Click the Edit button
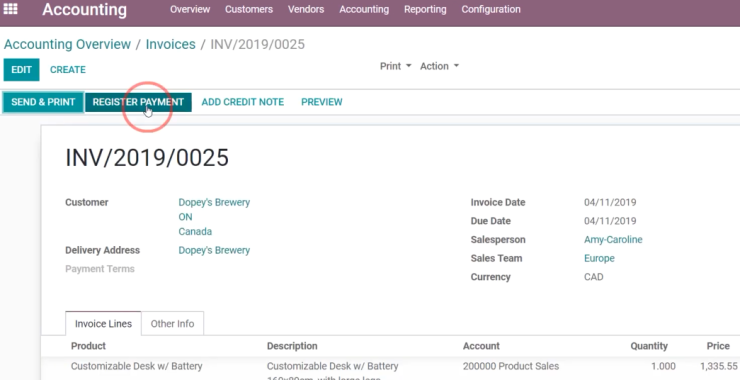The height and width of the screenshot is (380, 740). pyautogui.click(x=21, y=70)
